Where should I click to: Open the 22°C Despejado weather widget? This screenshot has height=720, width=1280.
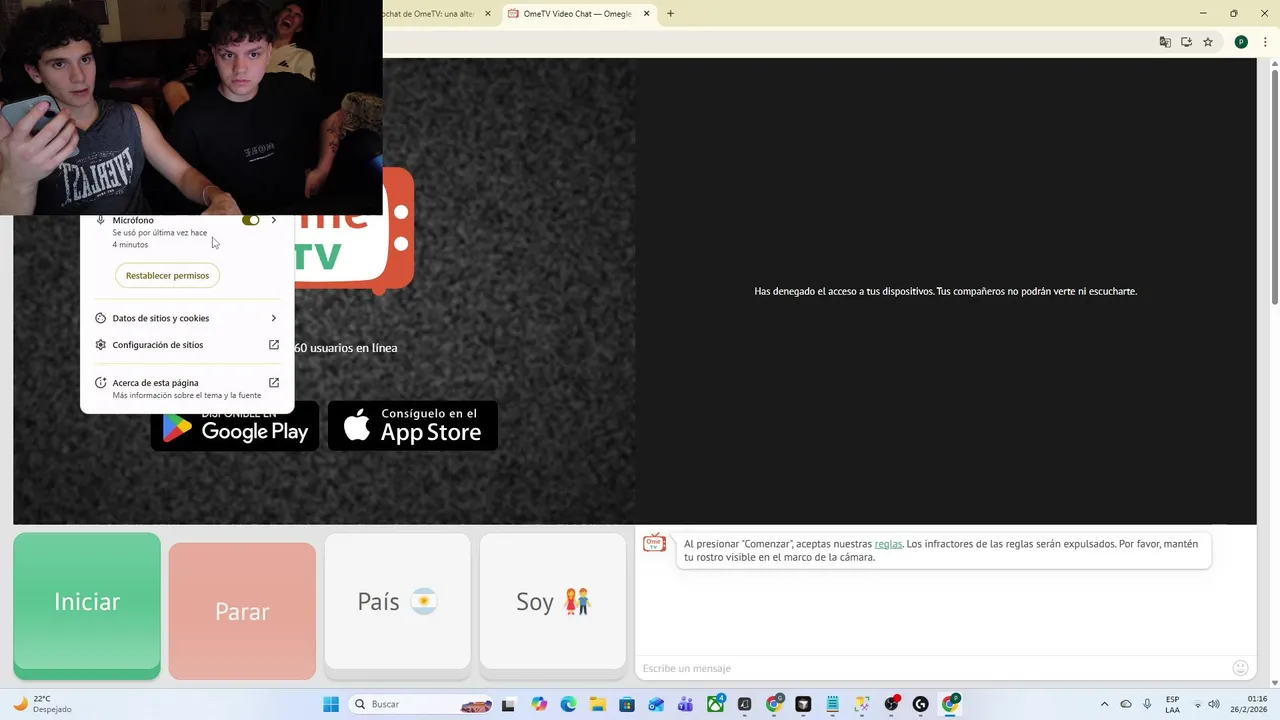[x=42, y=704]
